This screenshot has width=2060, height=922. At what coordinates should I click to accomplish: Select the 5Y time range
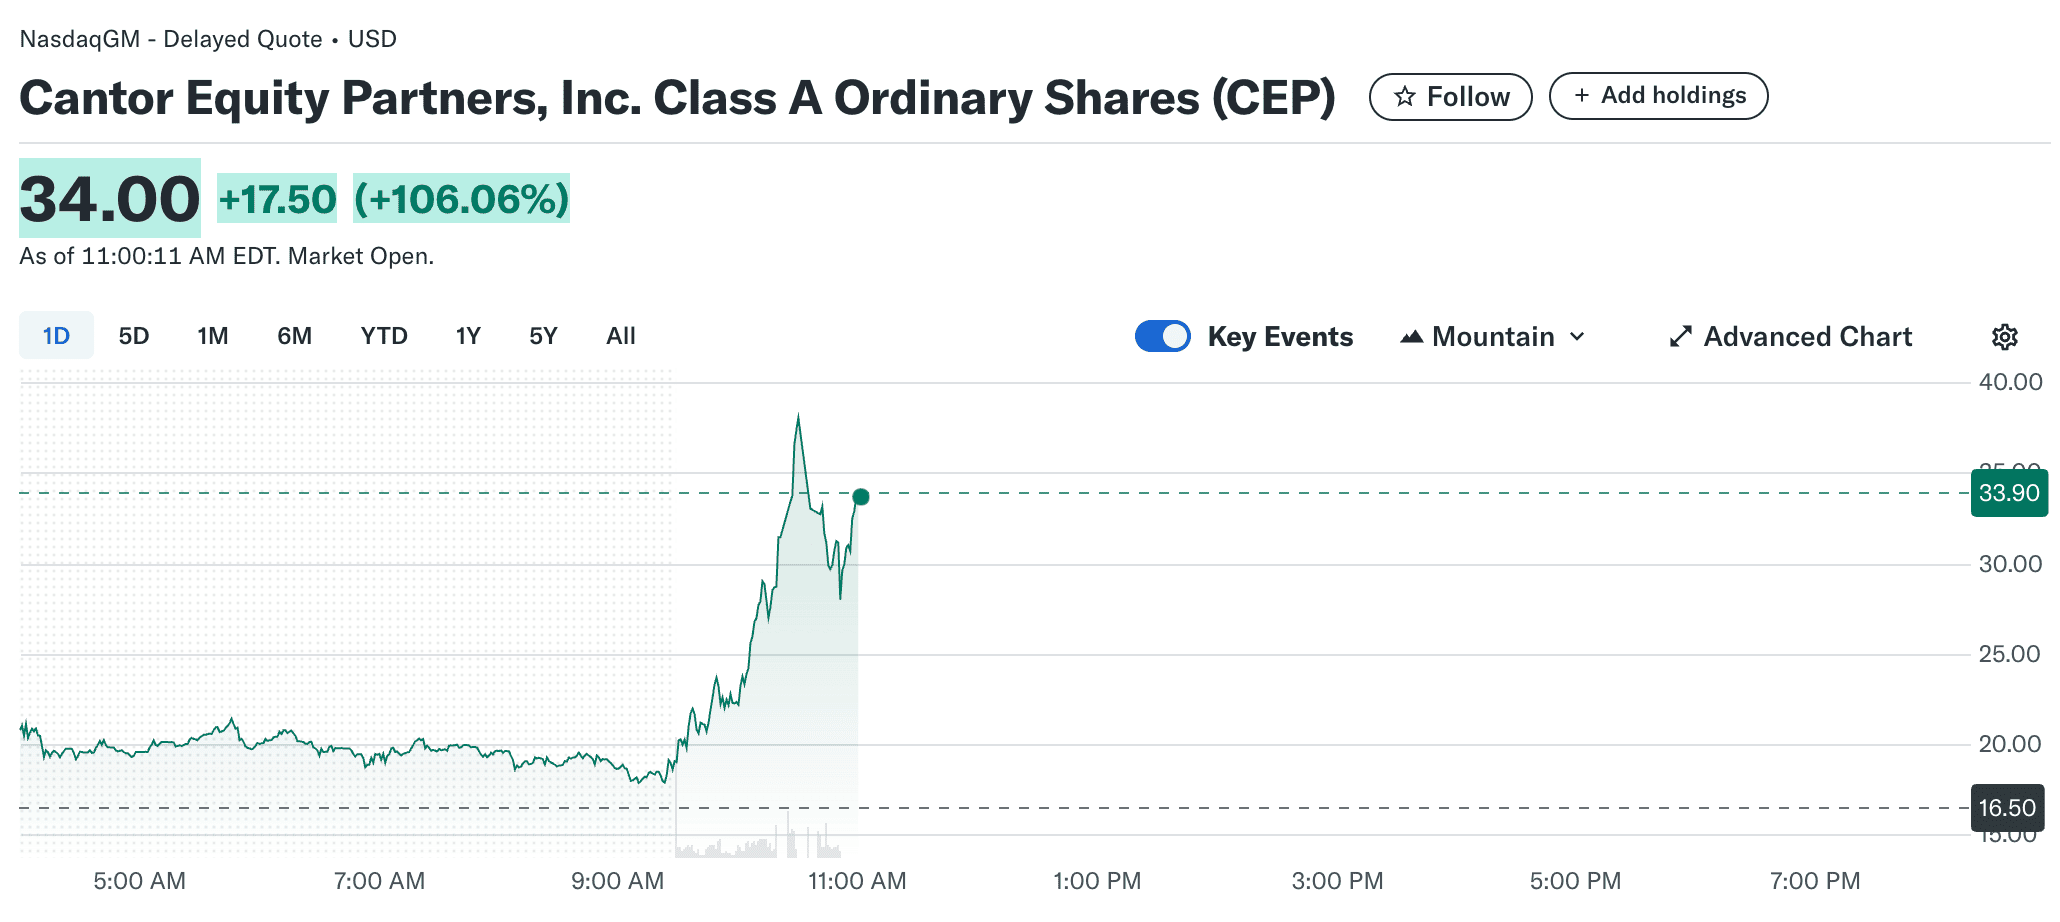pyautogui.click(x=543, y=336)
